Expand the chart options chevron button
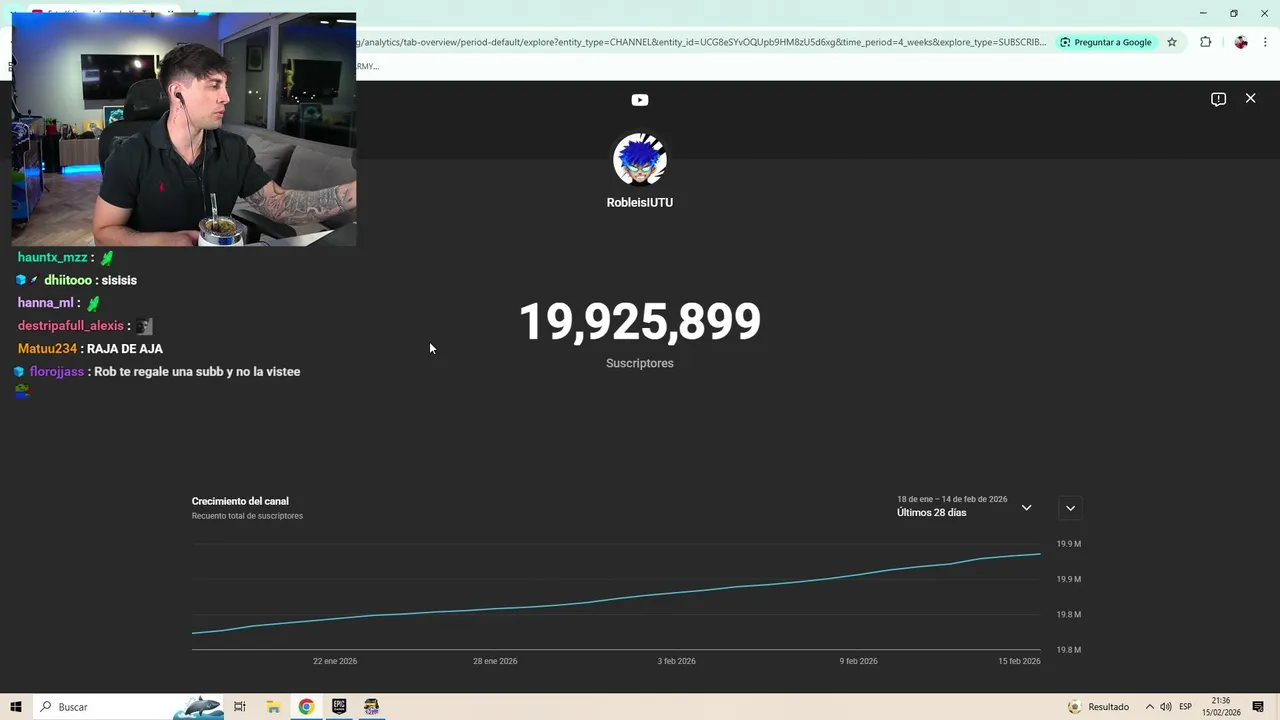This screenshot has width=1280, height=720. coord(1070,508)
